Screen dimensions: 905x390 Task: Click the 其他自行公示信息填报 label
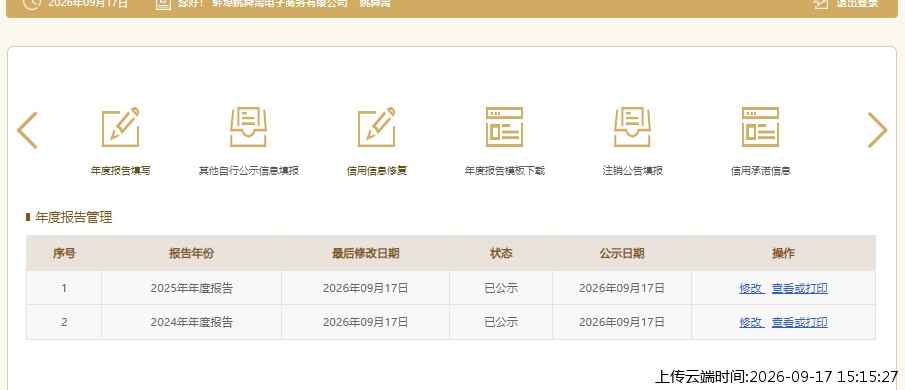[249, 171]
